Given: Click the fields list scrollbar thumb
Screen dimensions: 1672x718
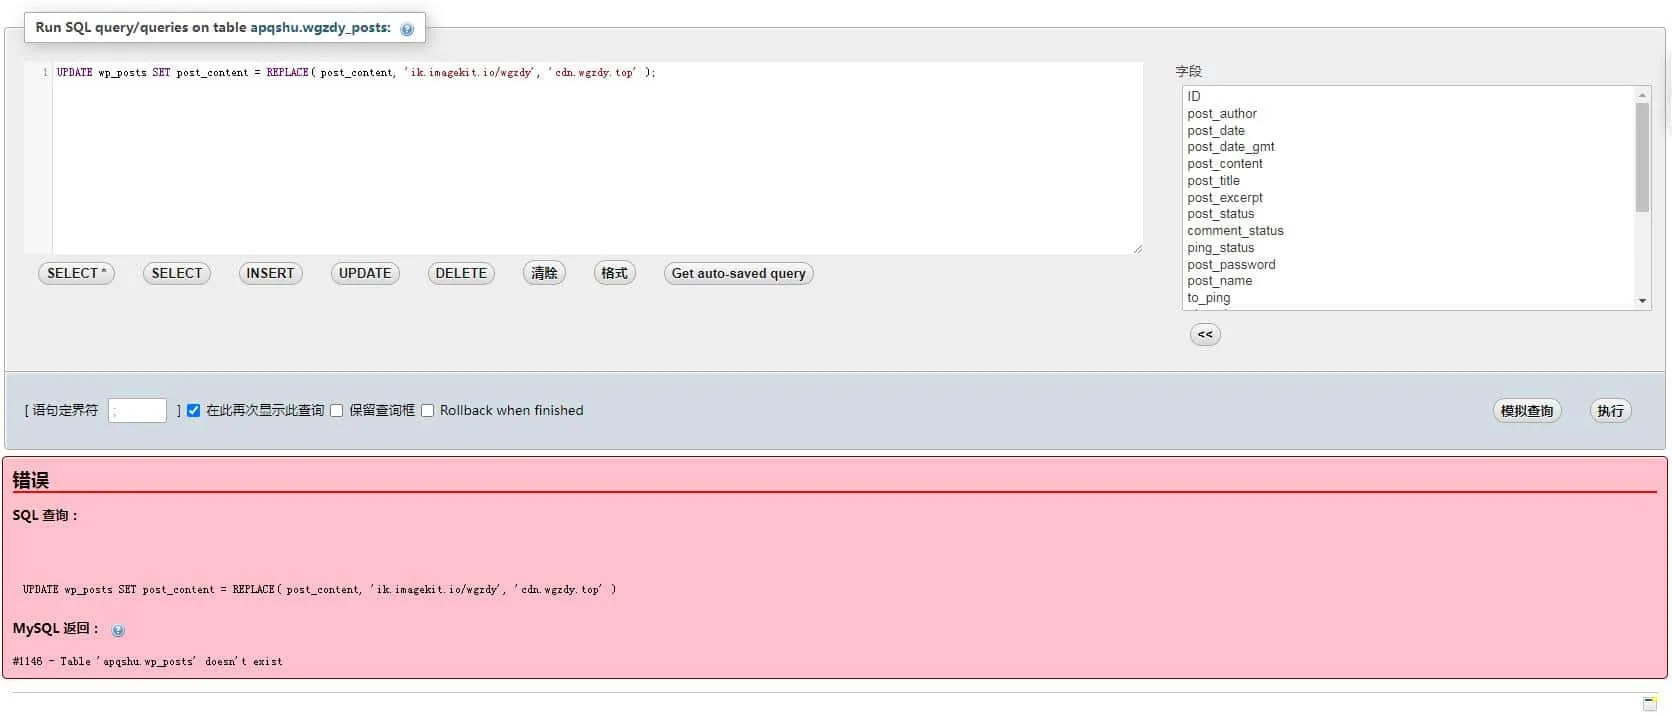Looking at the screenshot, I should [x=1642, y=157].
